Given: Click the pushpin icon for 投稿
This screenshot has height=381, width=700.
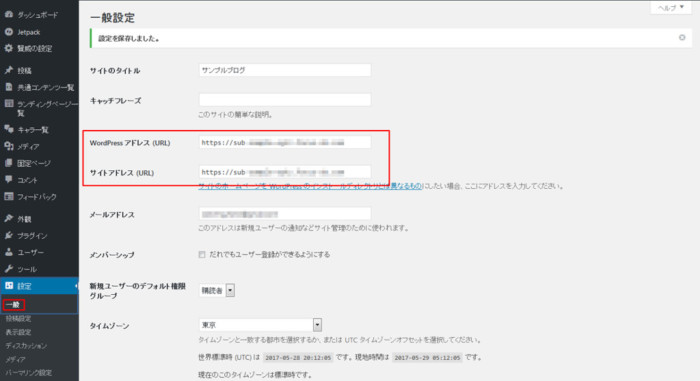Looking at the screenshot, I should (x=8, y=70).
